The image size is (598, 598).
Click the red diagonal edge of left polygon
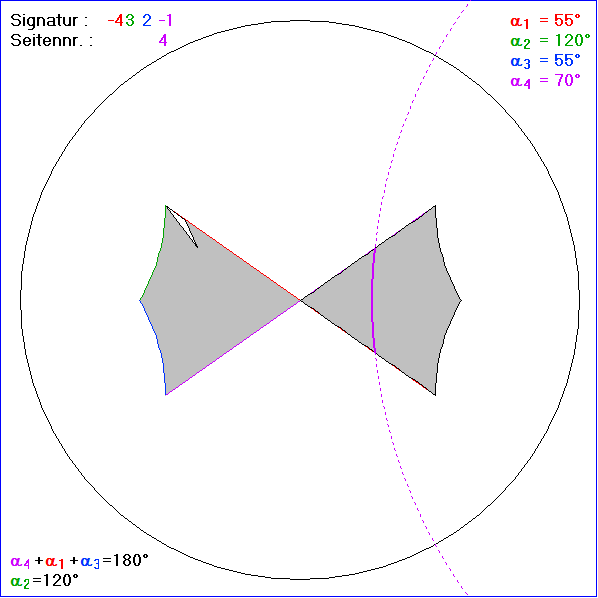(x=233, y=253)
